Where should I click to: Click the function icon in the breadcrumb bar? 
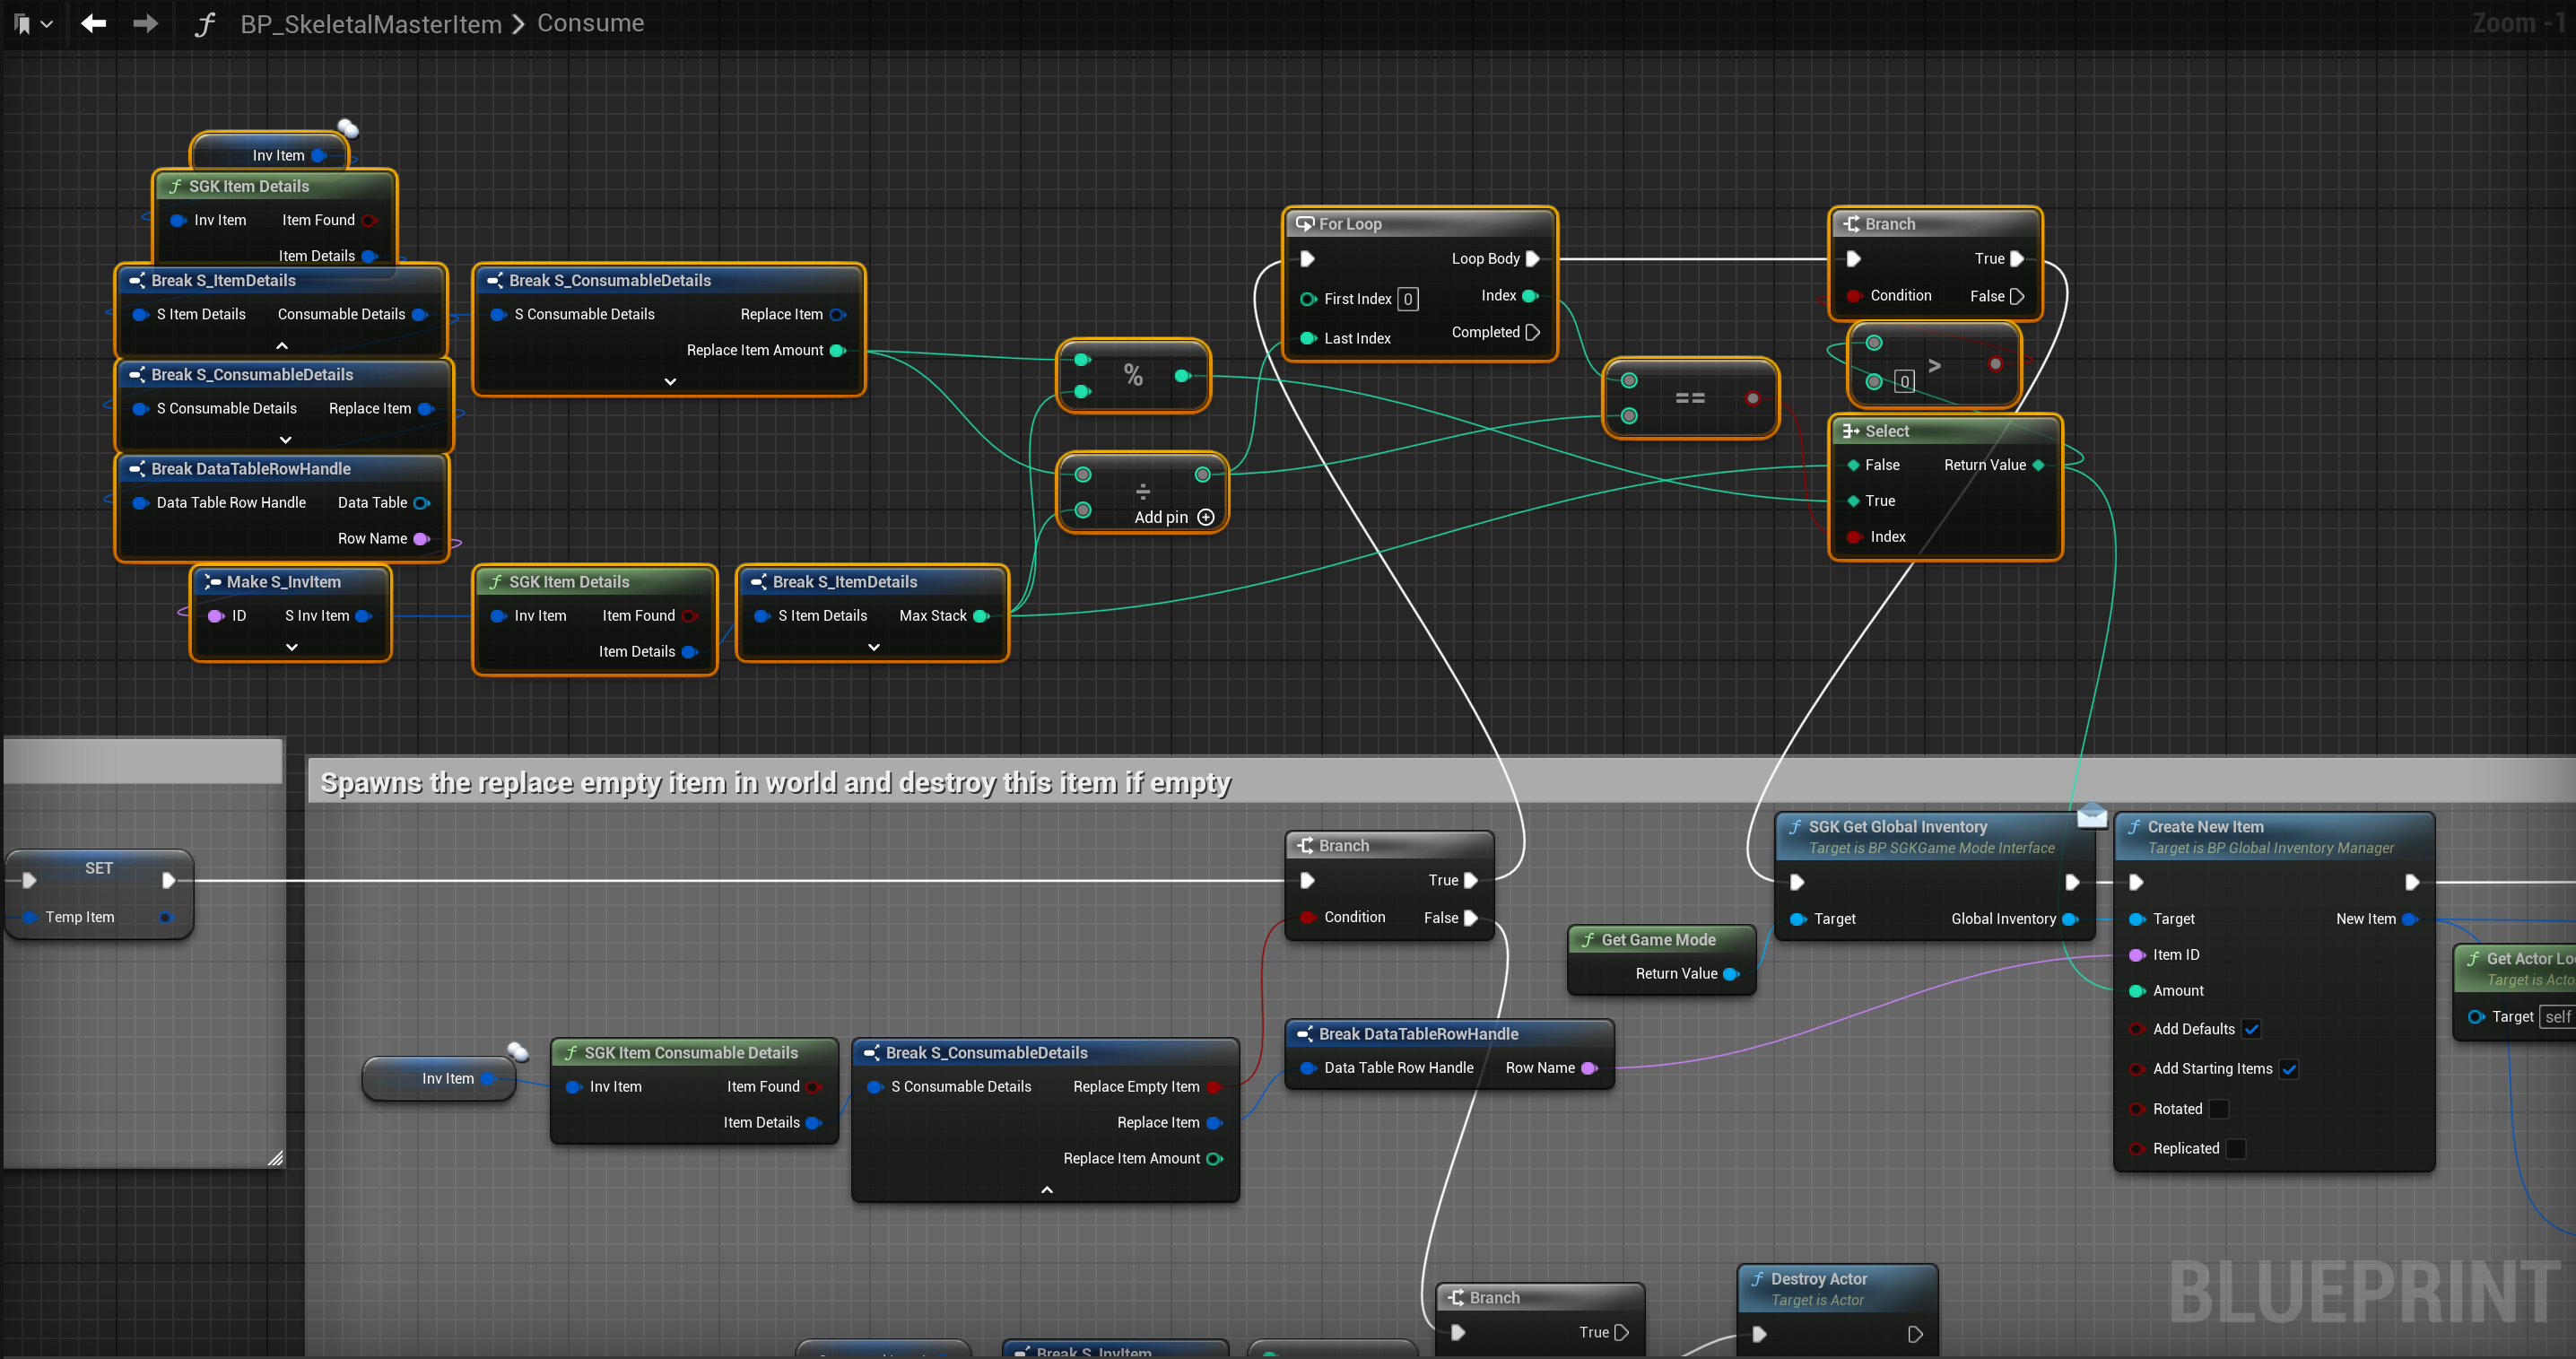204,23
